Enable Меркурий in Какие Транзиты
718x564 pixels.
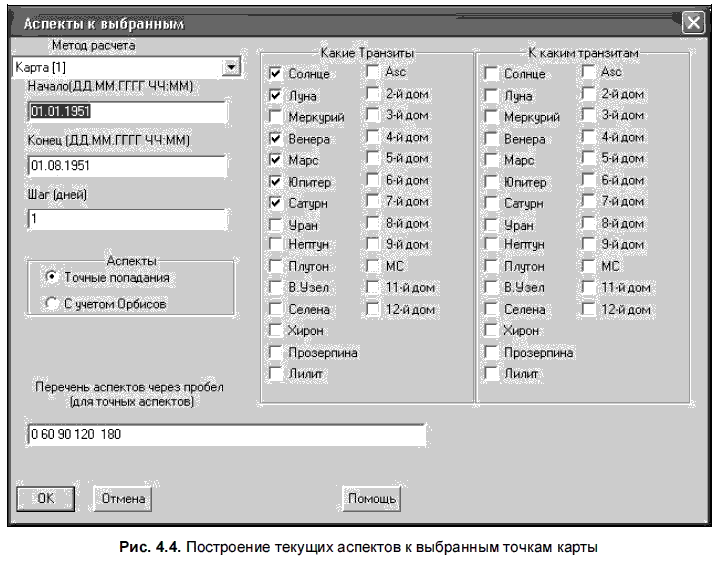click(276, 116)
